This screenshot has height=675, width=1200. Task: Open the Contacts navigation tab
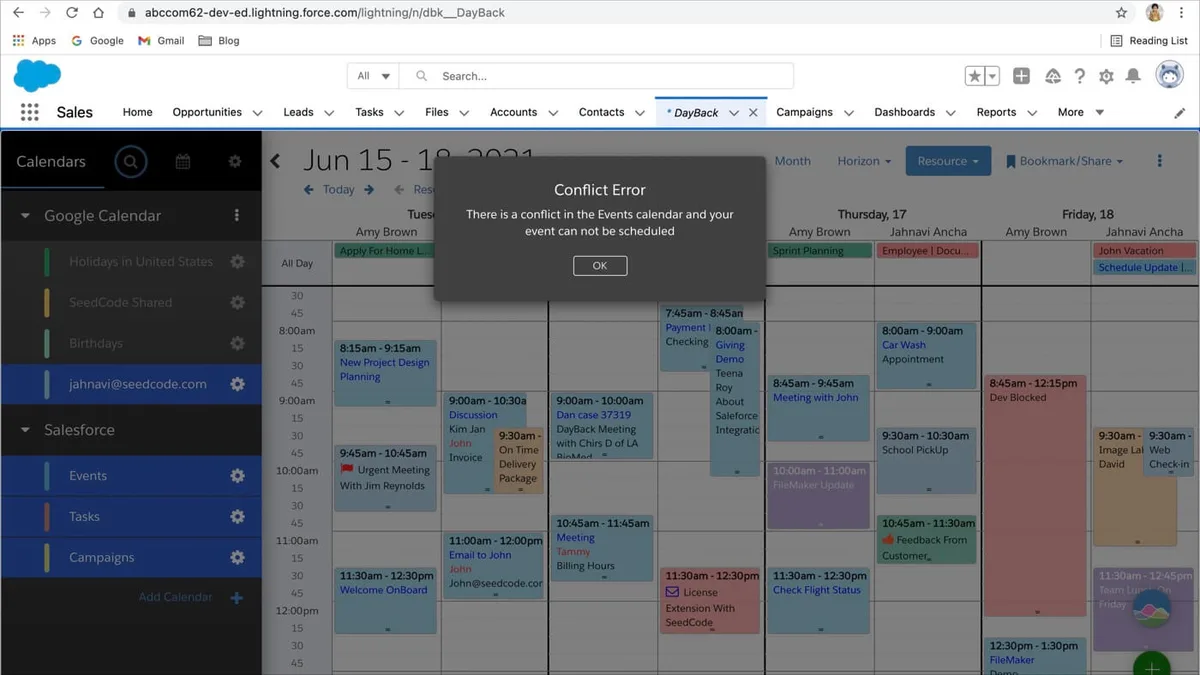click(x=601, y=112)
